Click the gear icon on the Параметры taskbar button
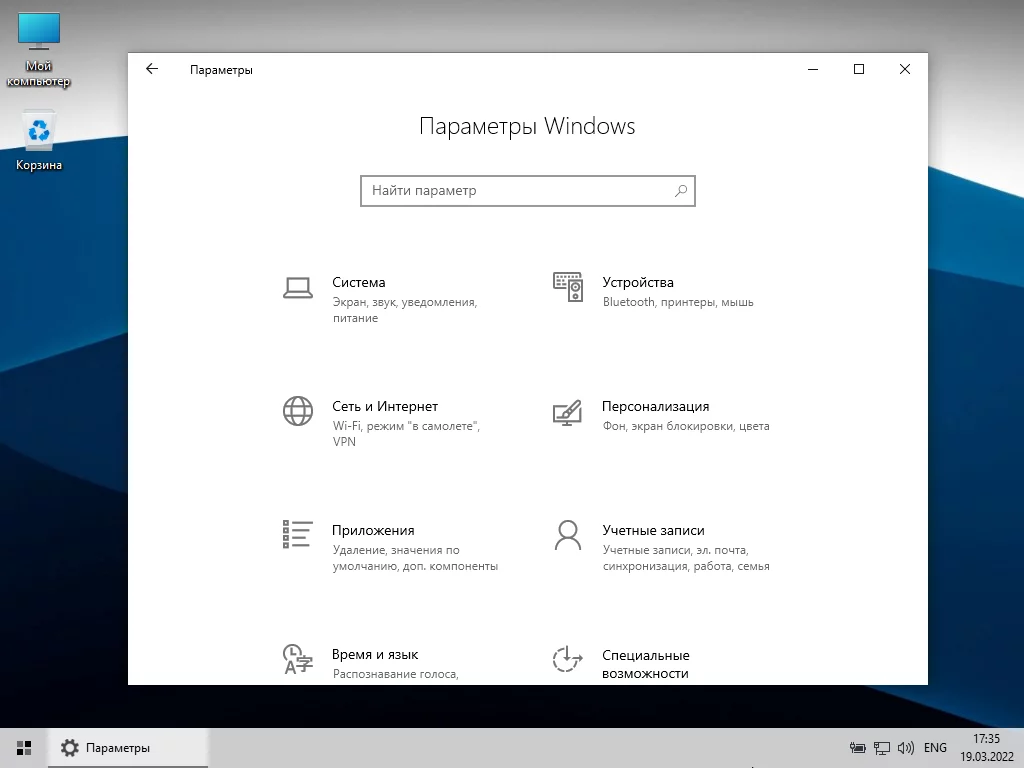The height and width of the screenshot is (768, 1024). (69, 748)
